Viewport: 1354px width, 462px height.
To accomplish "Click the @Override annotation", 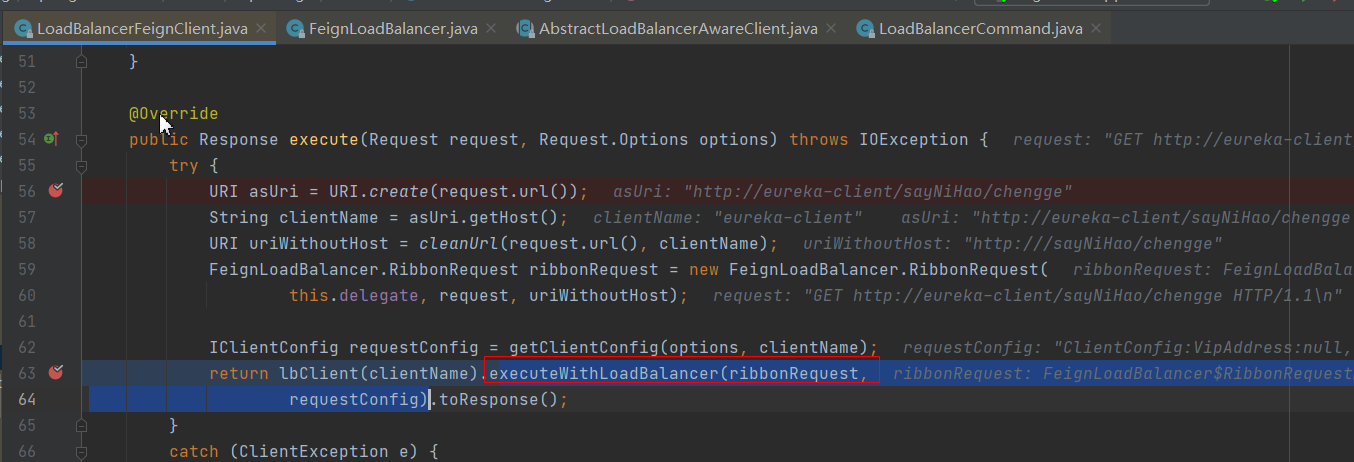I will [173, 113].
